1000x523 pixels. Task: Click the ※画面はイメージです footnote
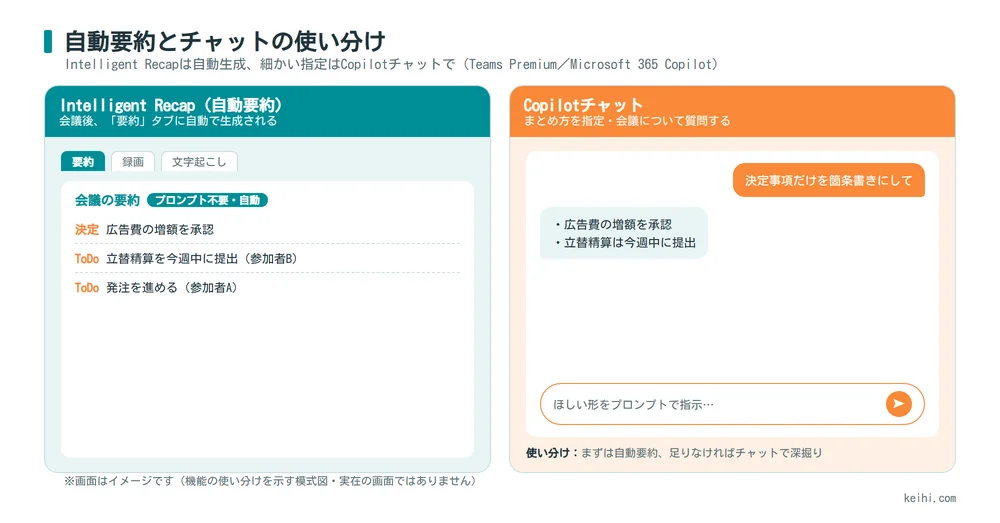(x=270, y=481)
